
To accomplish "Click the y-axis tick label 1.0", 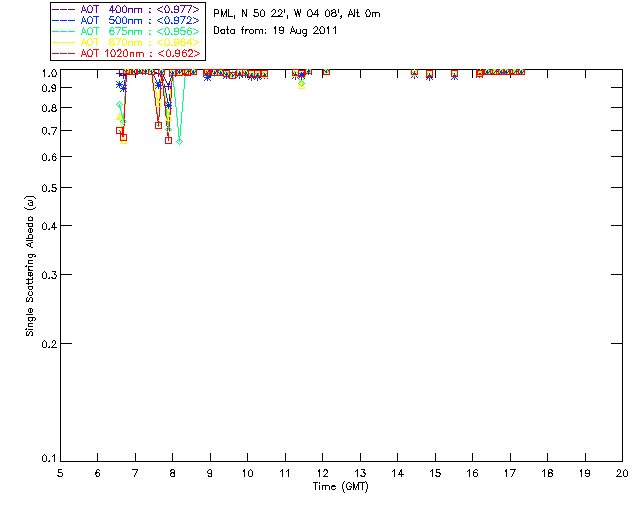I will tap(49, 73).
